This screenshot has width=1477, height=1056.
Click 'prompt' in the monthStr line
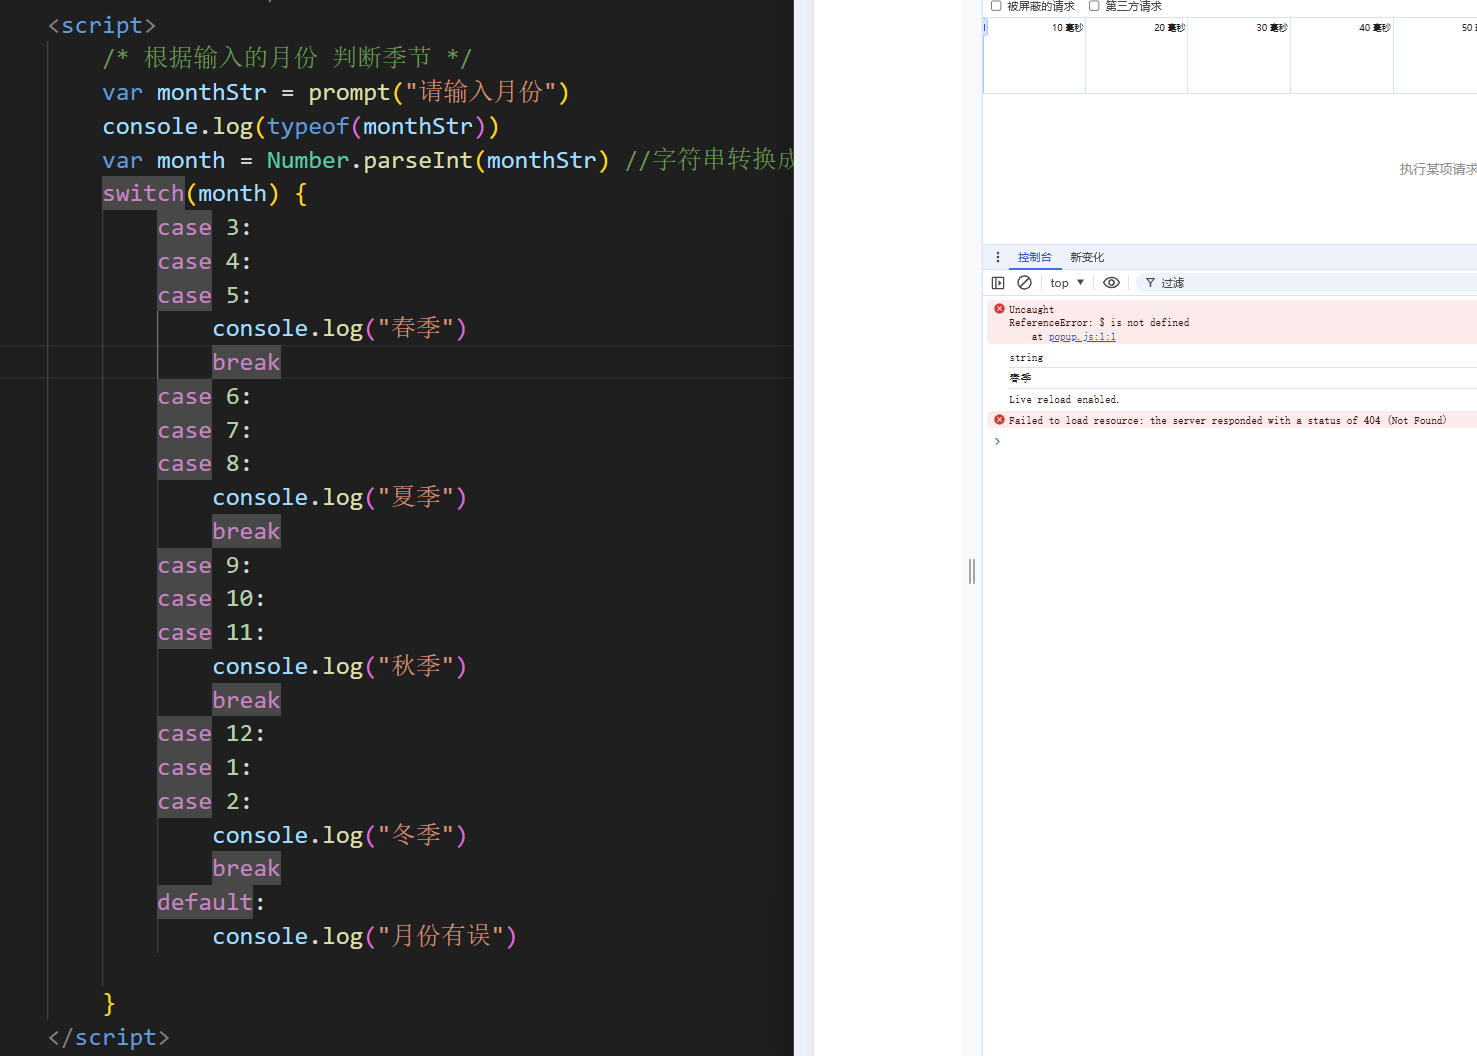coord(349,93)
